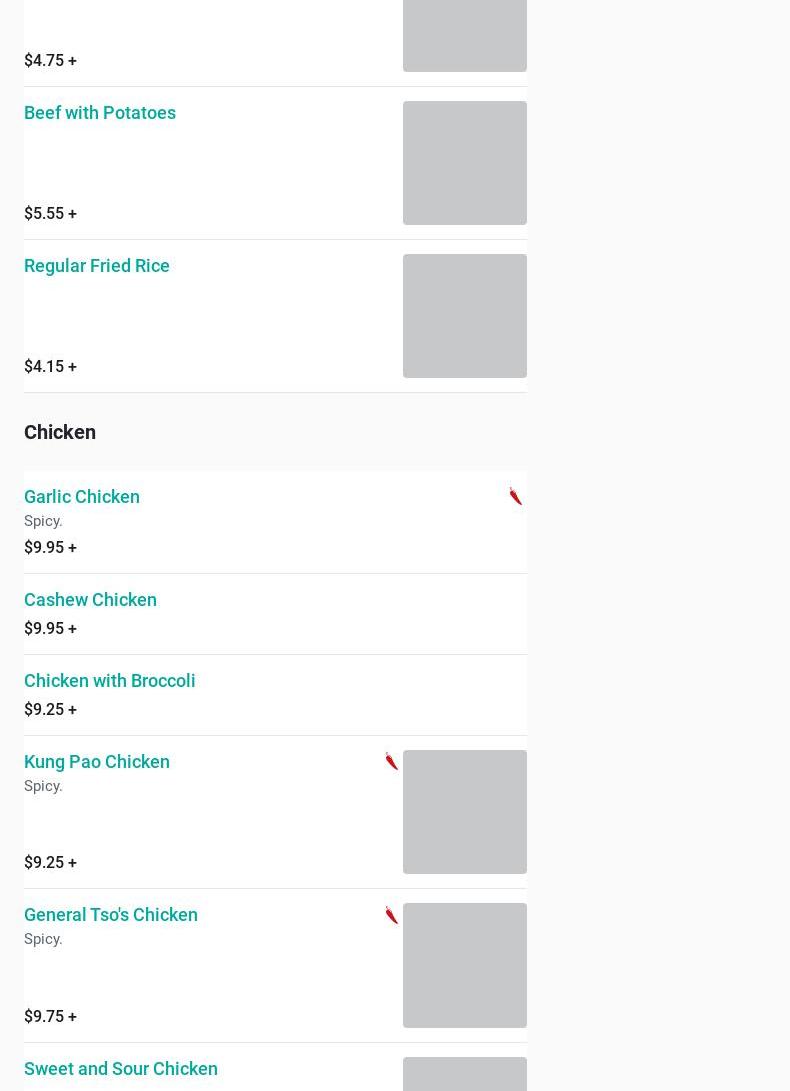The width and height of the screenshot is (790, 1091).
Task: Click the $4.15 + price for Regular Fried Rice
Action: click(50, 367)
